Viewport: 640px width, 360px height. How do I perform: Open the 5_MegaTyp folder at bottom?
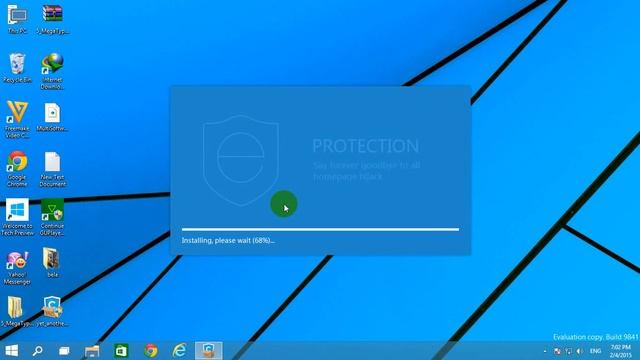[16, 311]
